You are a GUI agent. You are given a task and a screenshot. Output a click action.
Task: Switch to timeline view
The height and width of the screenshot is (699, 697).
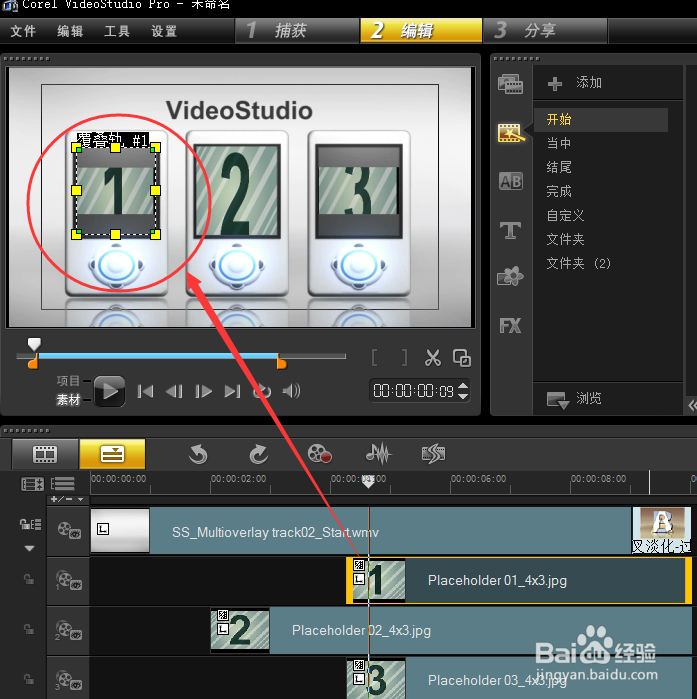click(x=112, y=454)
